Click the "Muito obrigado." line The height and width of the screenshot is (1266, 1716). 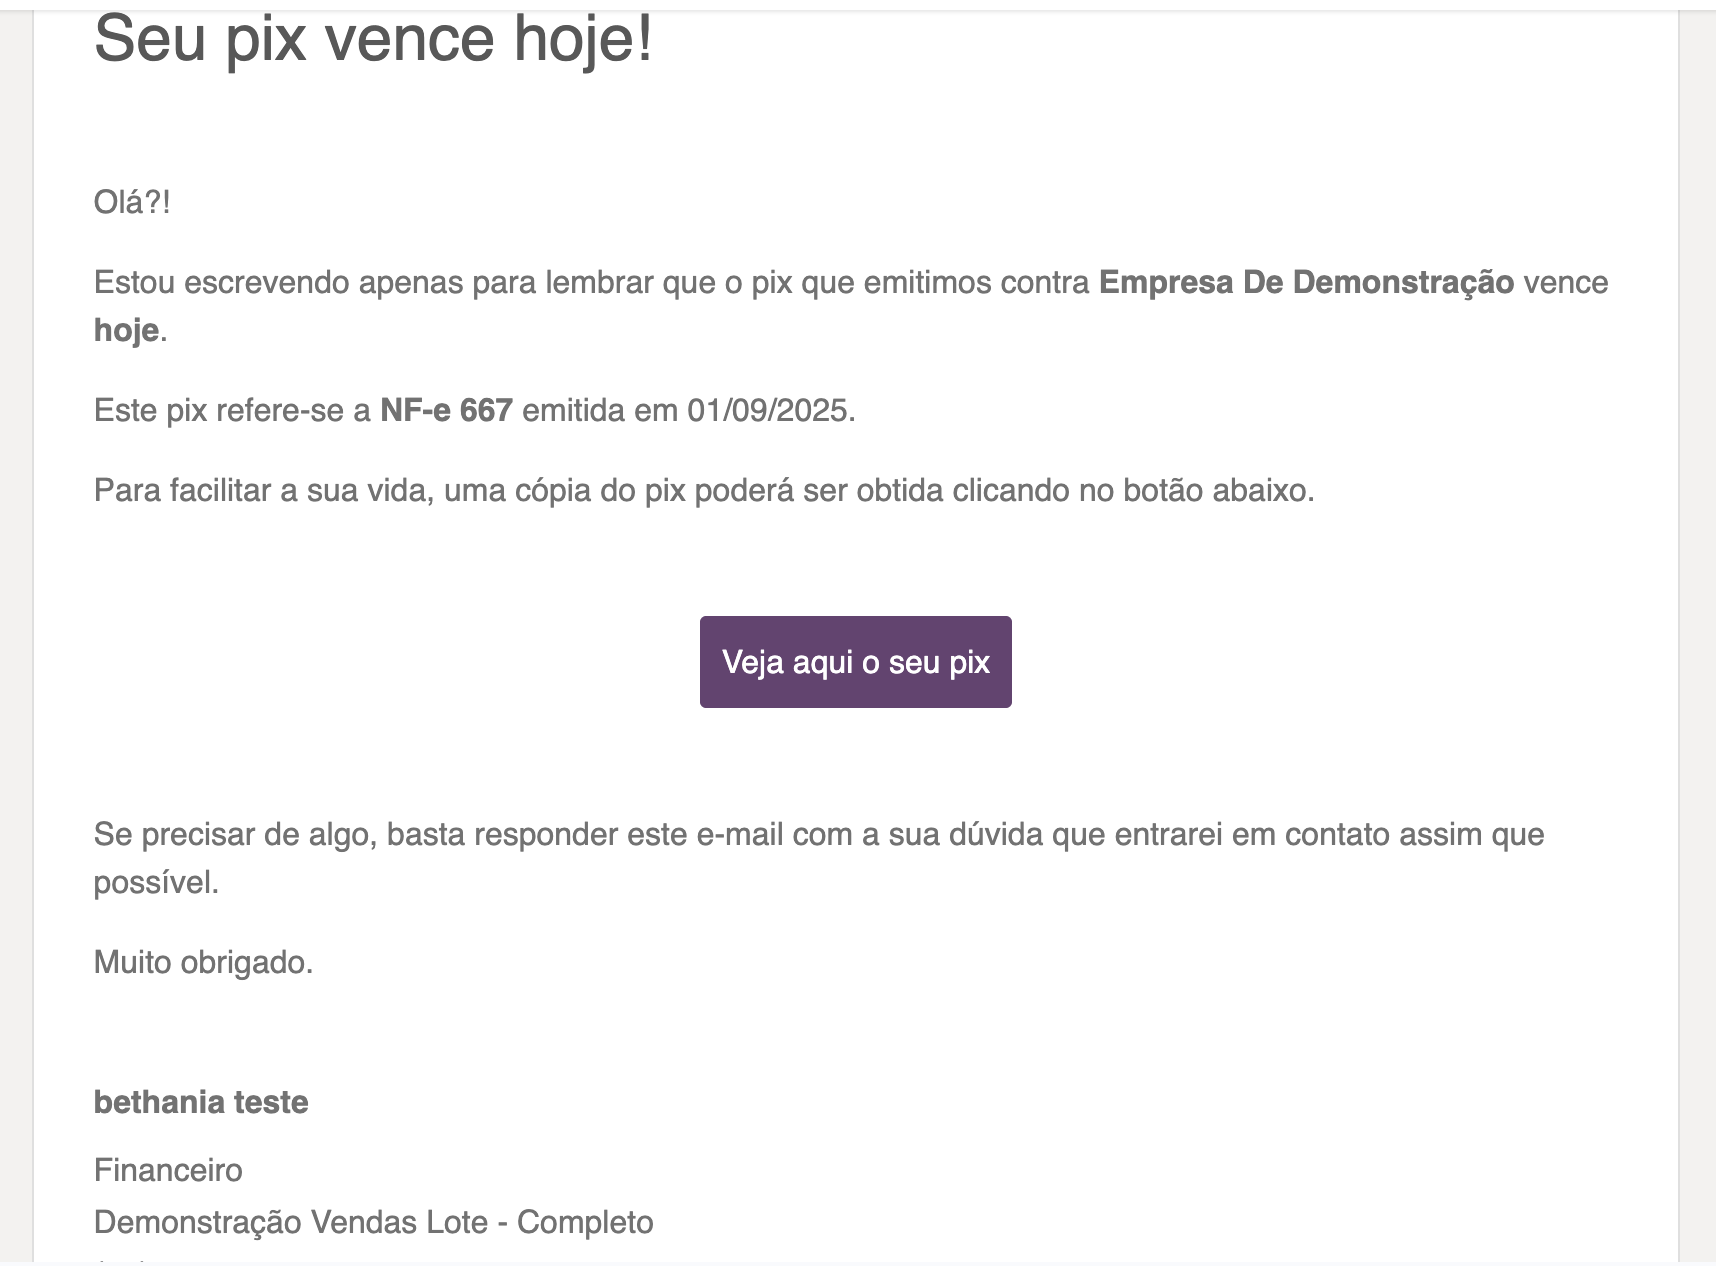[x=203, y=962]
